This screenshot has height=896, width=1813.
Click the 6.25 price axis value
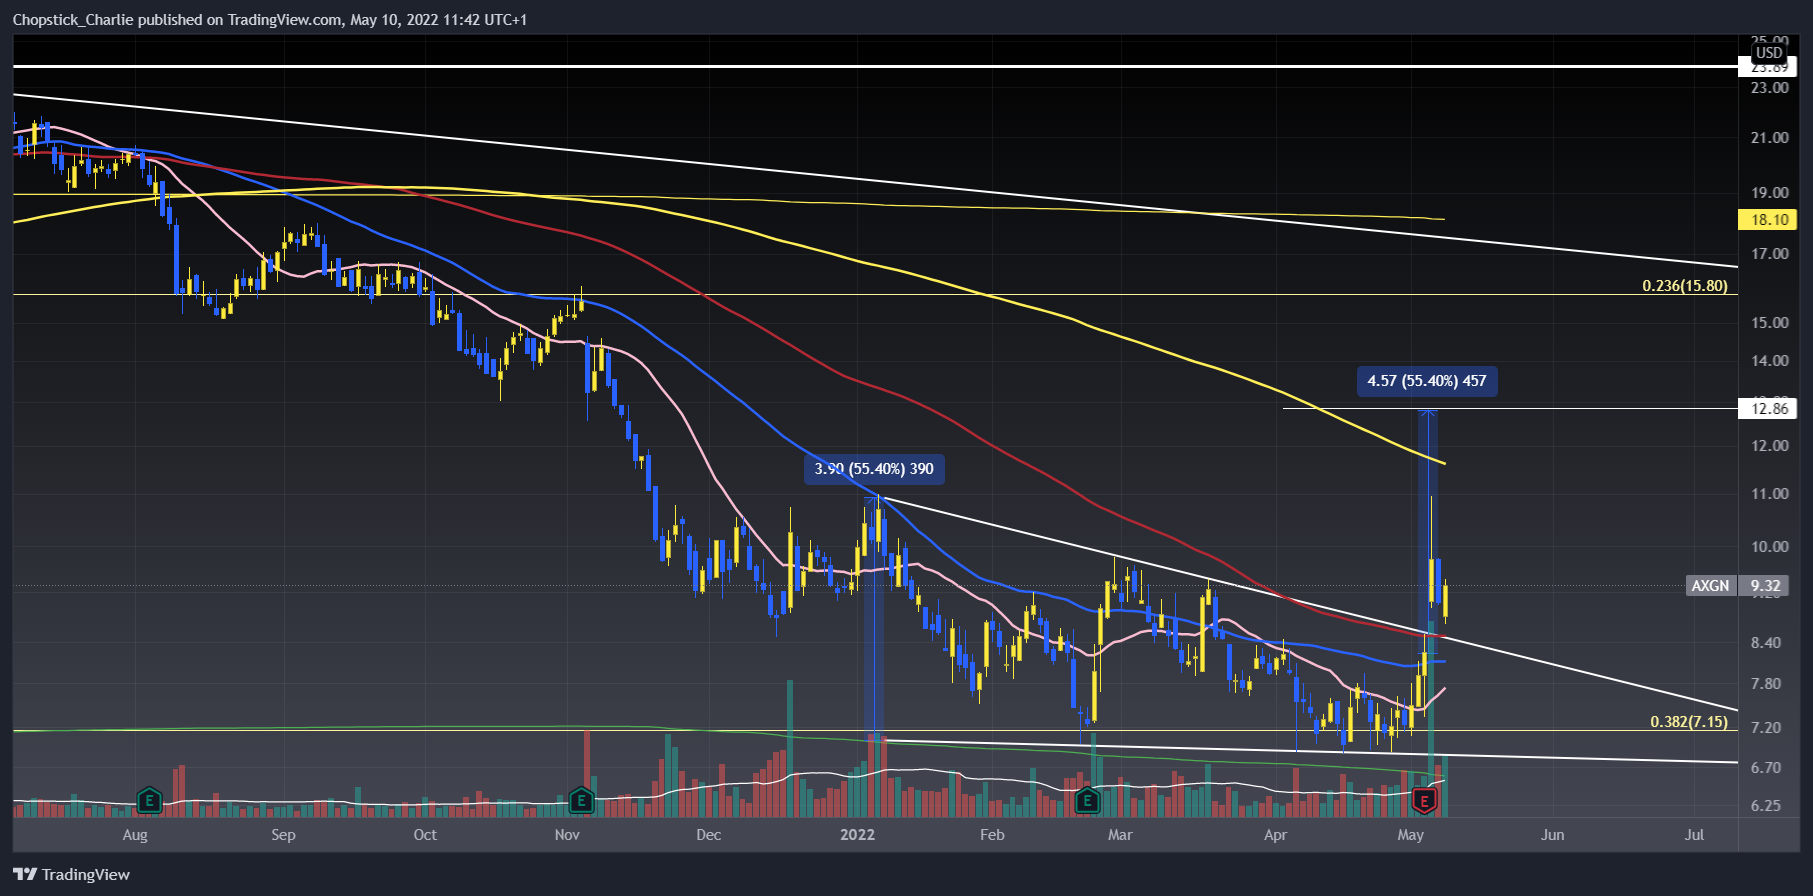(x=1766, y=806)
